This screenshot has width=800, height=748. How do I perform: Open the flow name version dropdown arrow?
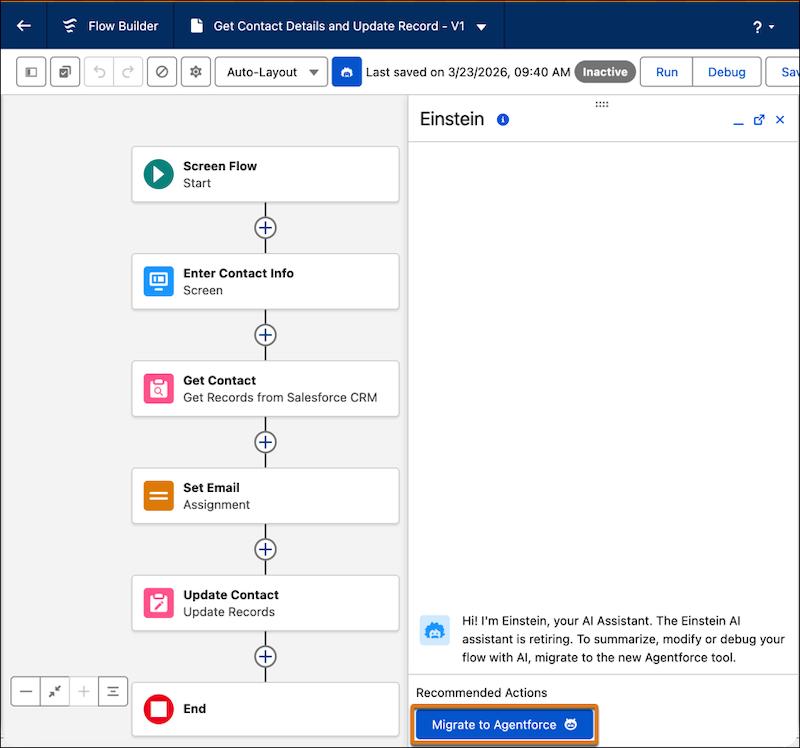click(481, 27)
